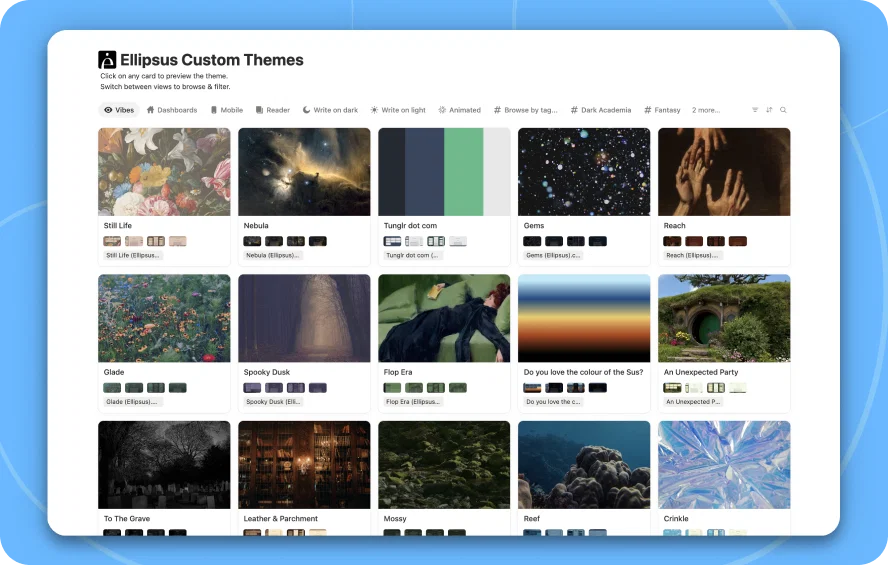Open the Mossy cover image
The image size is (888, 565).
pos(444,465)
